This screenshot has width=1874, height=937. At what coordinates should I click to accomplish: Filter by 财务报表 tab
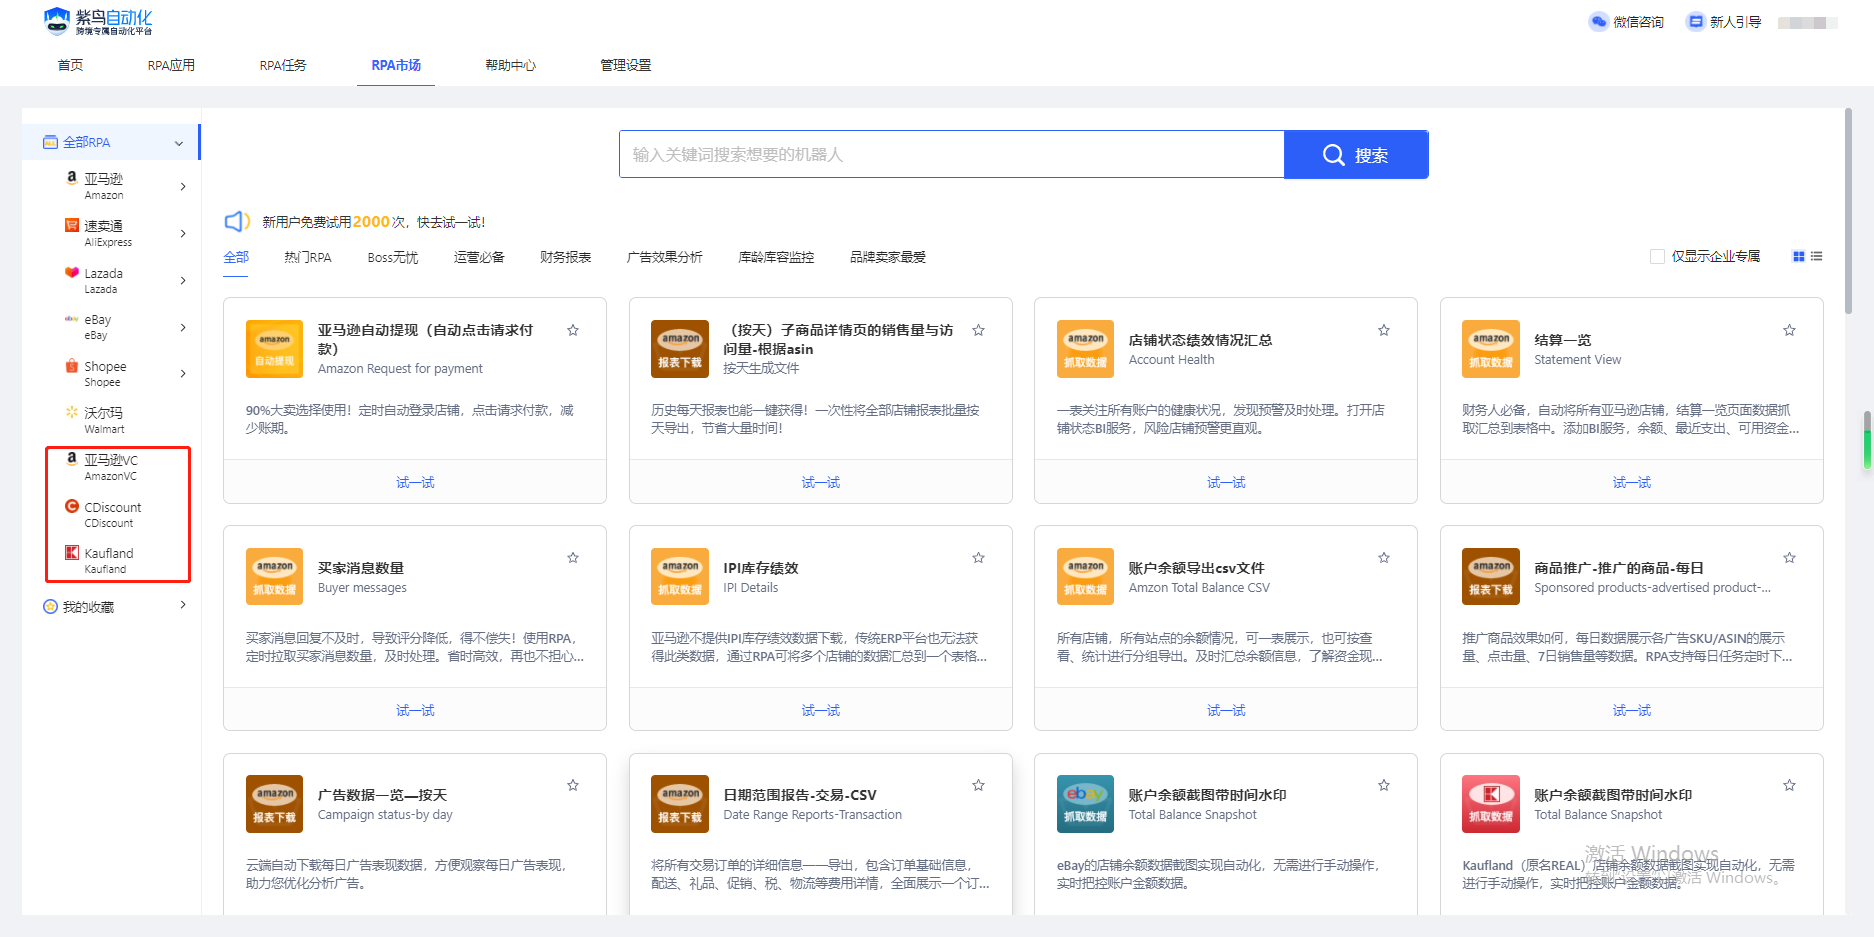point(565,257)
